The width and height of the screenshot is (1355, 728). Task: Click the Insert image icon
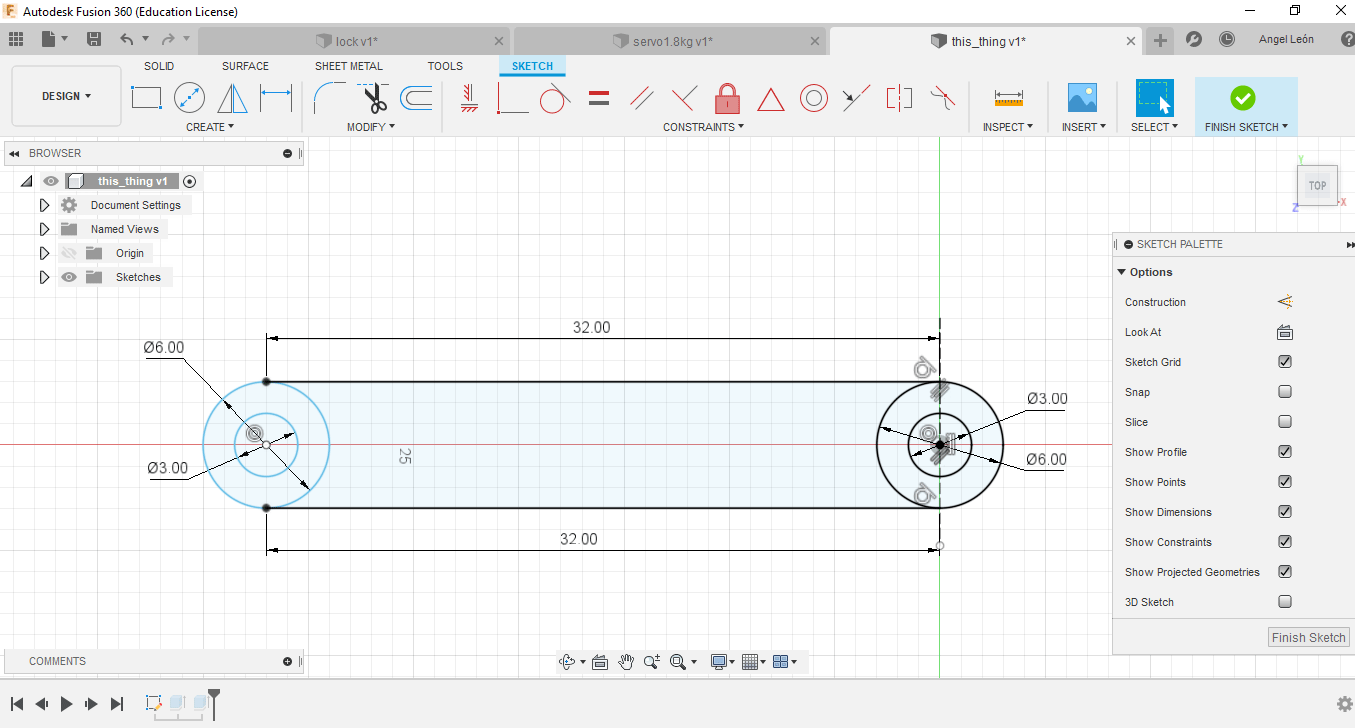pos(1082,98)
